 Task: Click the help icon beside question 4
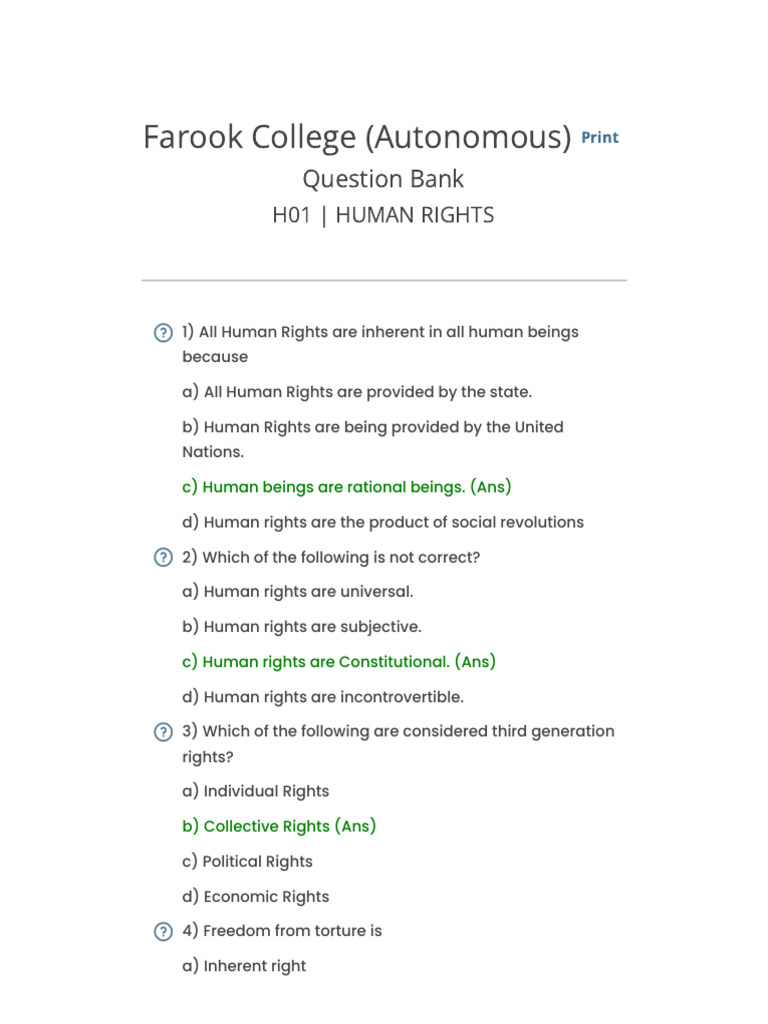tap(163, 932)
